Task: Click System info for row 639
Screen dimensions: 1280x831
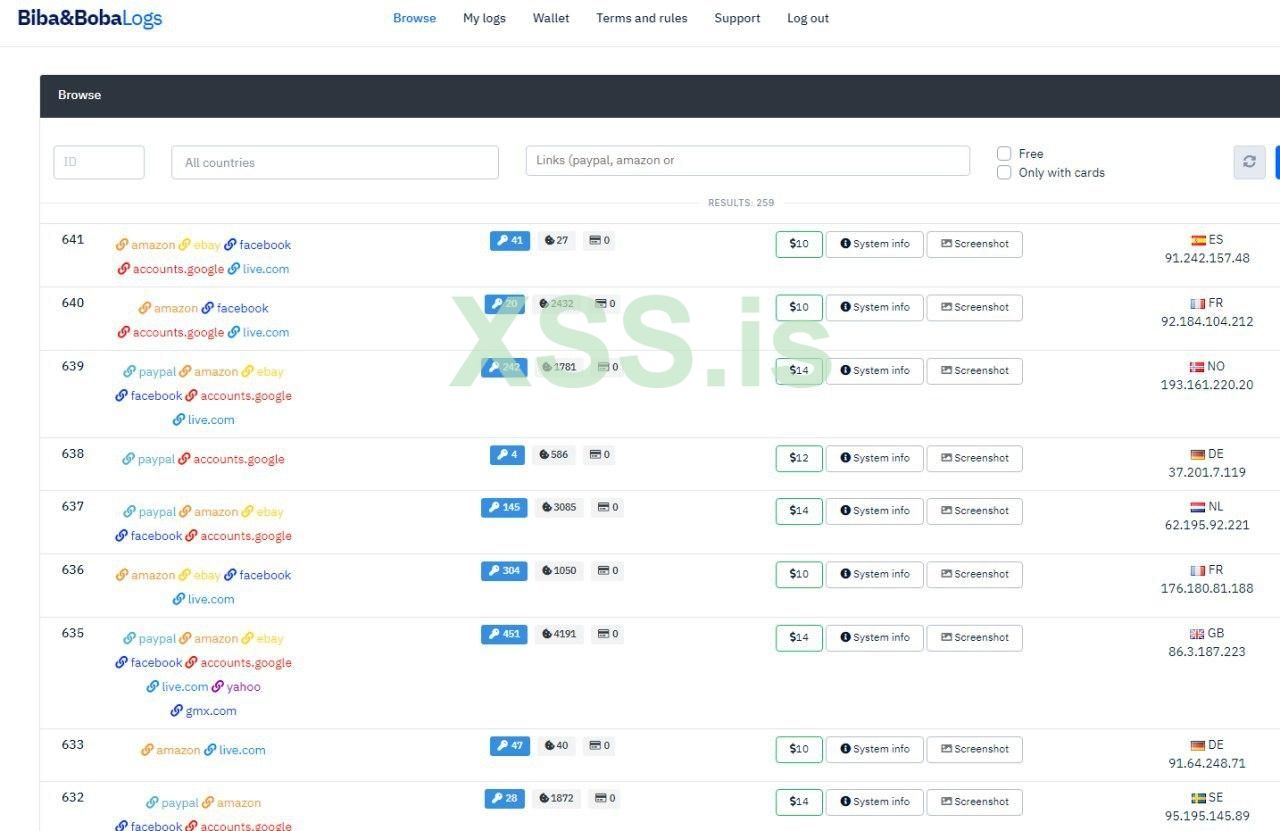Action: pos(875,371)
